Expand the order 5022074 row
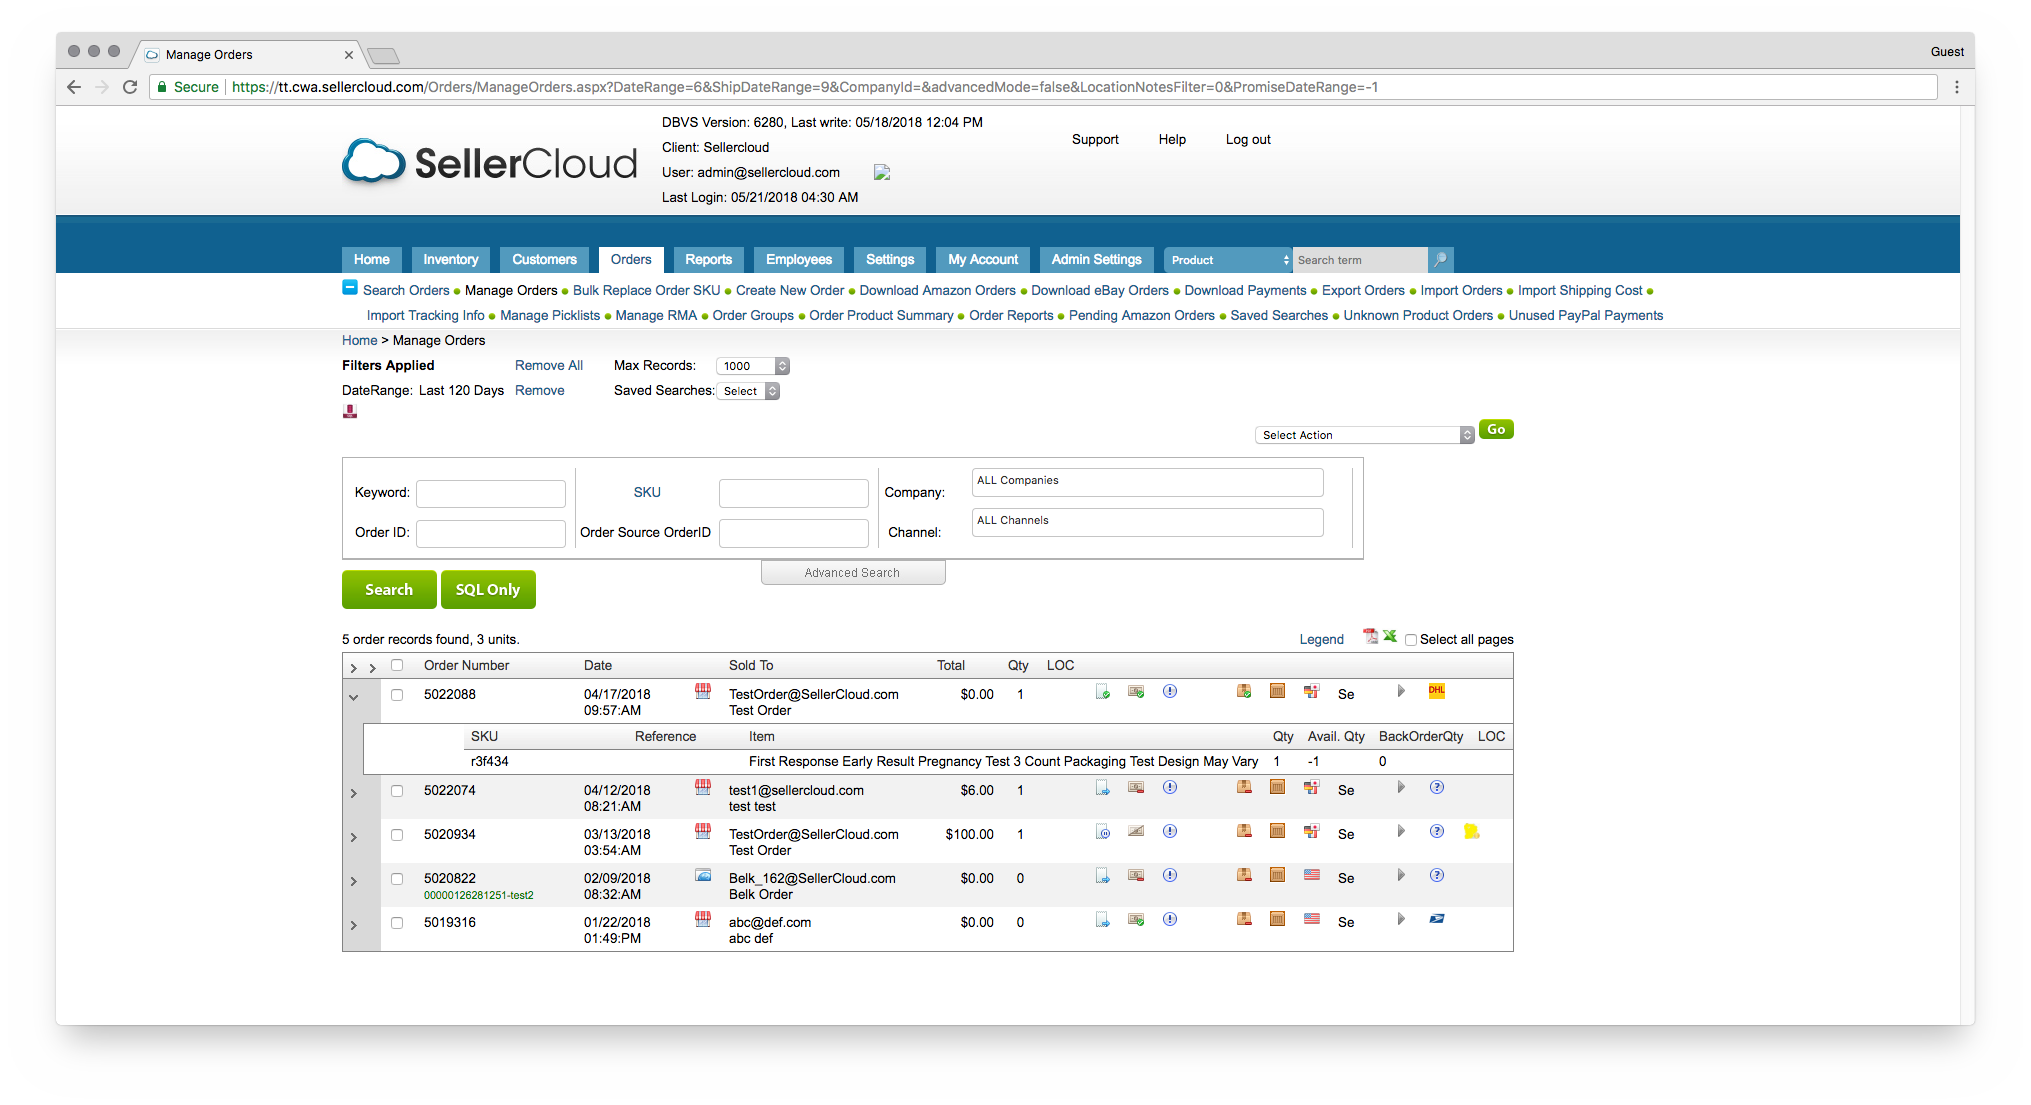Screen dimensions: 2031x1105 point(353,793)
